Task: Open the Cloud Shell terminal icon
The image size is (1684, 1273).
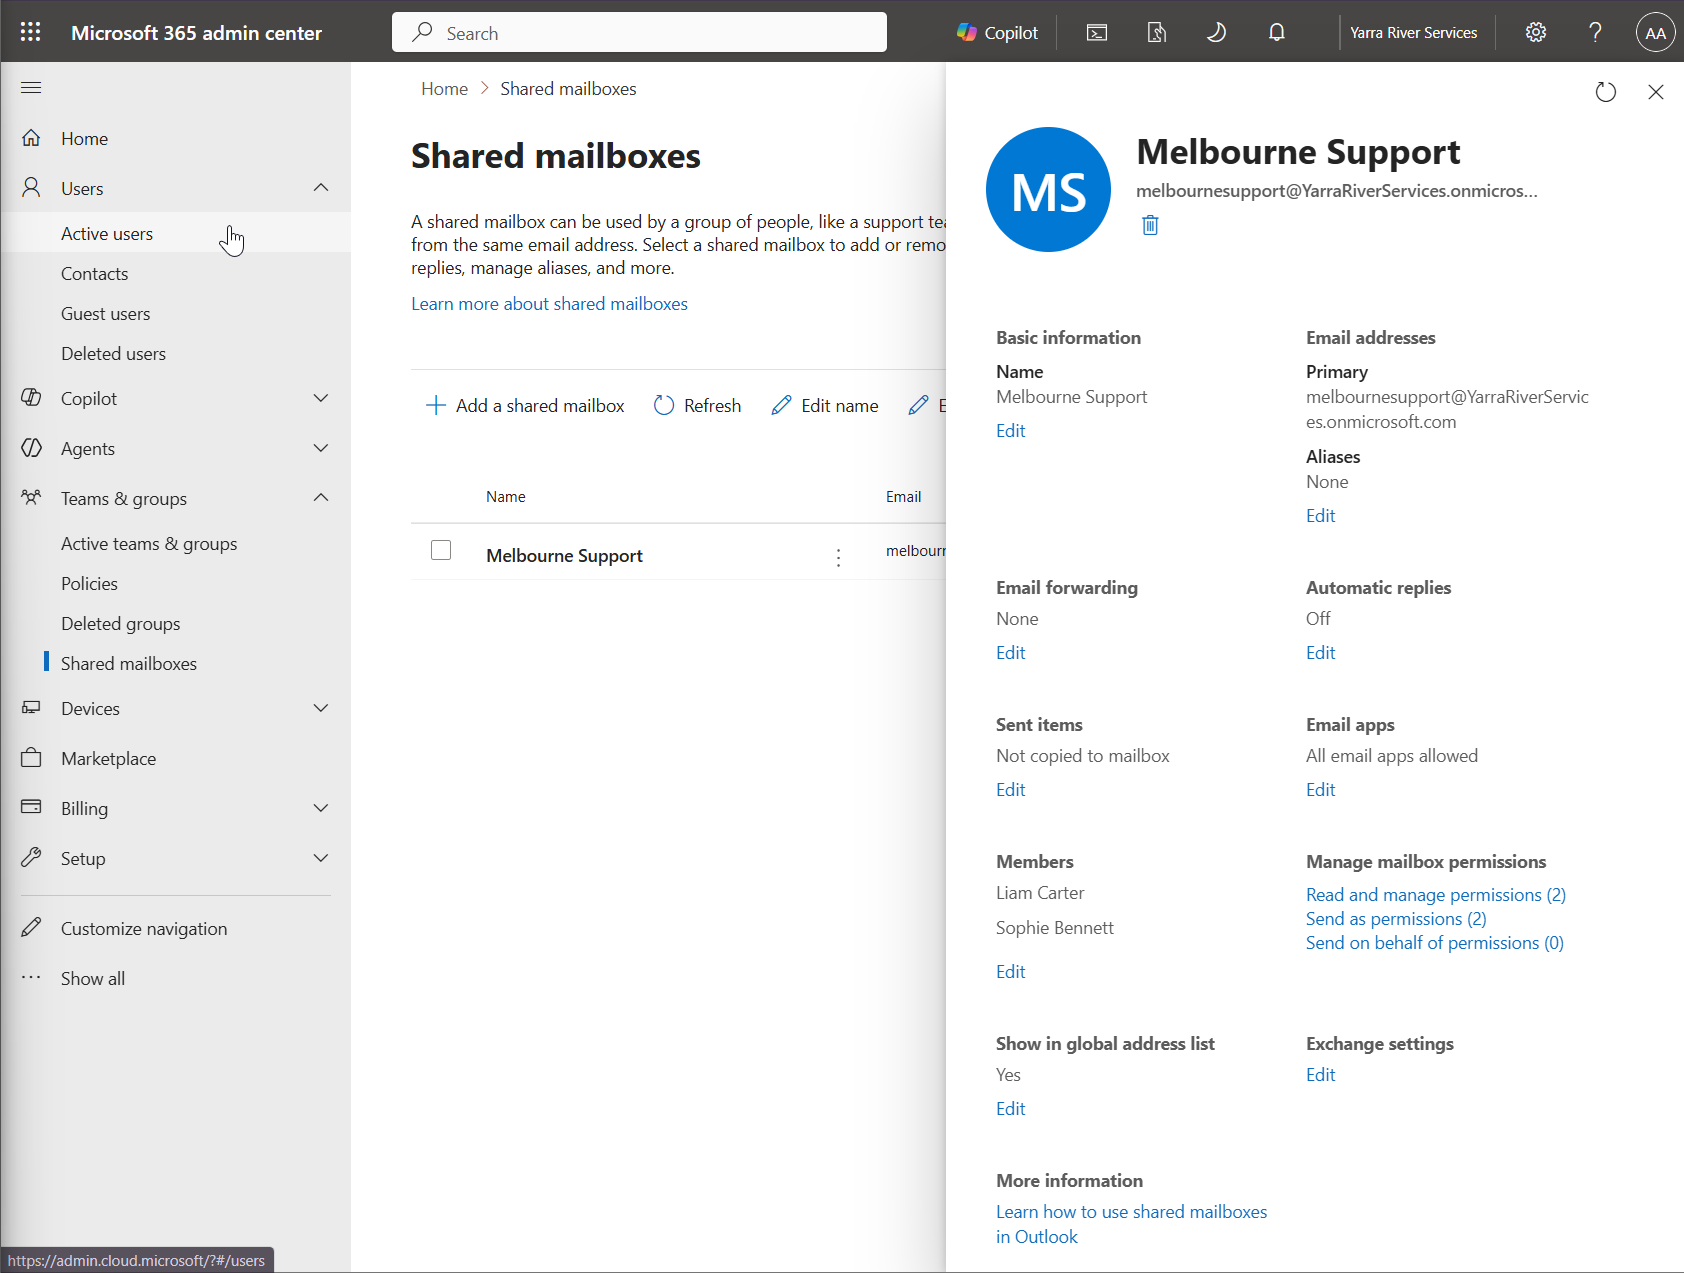Action: (x=1097, y=33)
